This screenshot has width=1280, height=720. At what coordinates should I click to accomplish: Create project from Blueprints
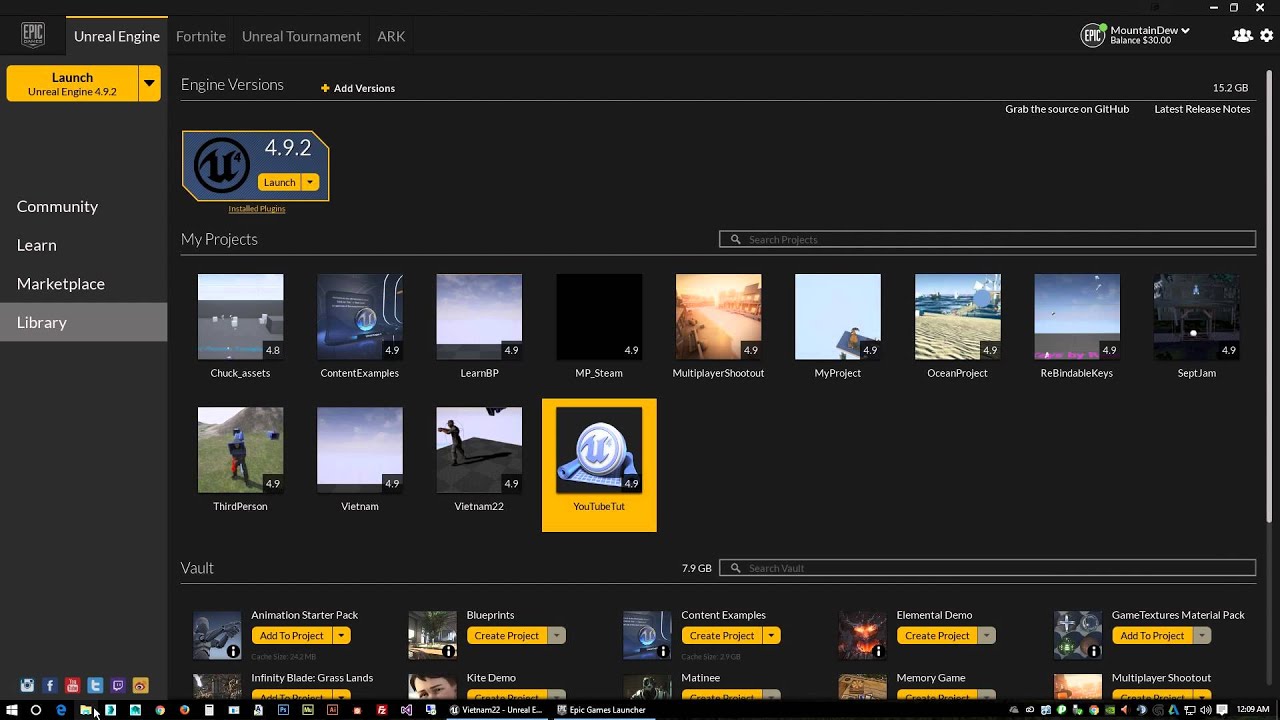point(507,636)
